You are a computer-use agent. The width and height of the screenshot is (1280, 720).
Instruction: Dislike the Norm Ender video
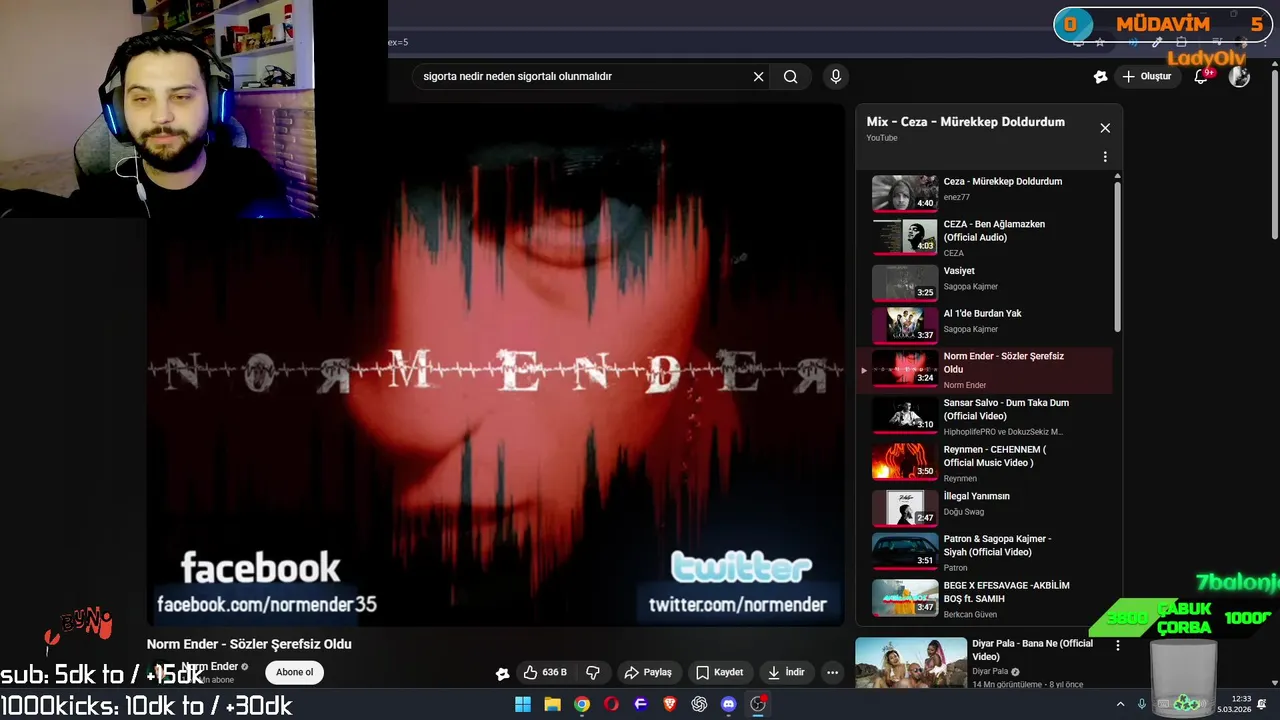(x=593, y=673)
